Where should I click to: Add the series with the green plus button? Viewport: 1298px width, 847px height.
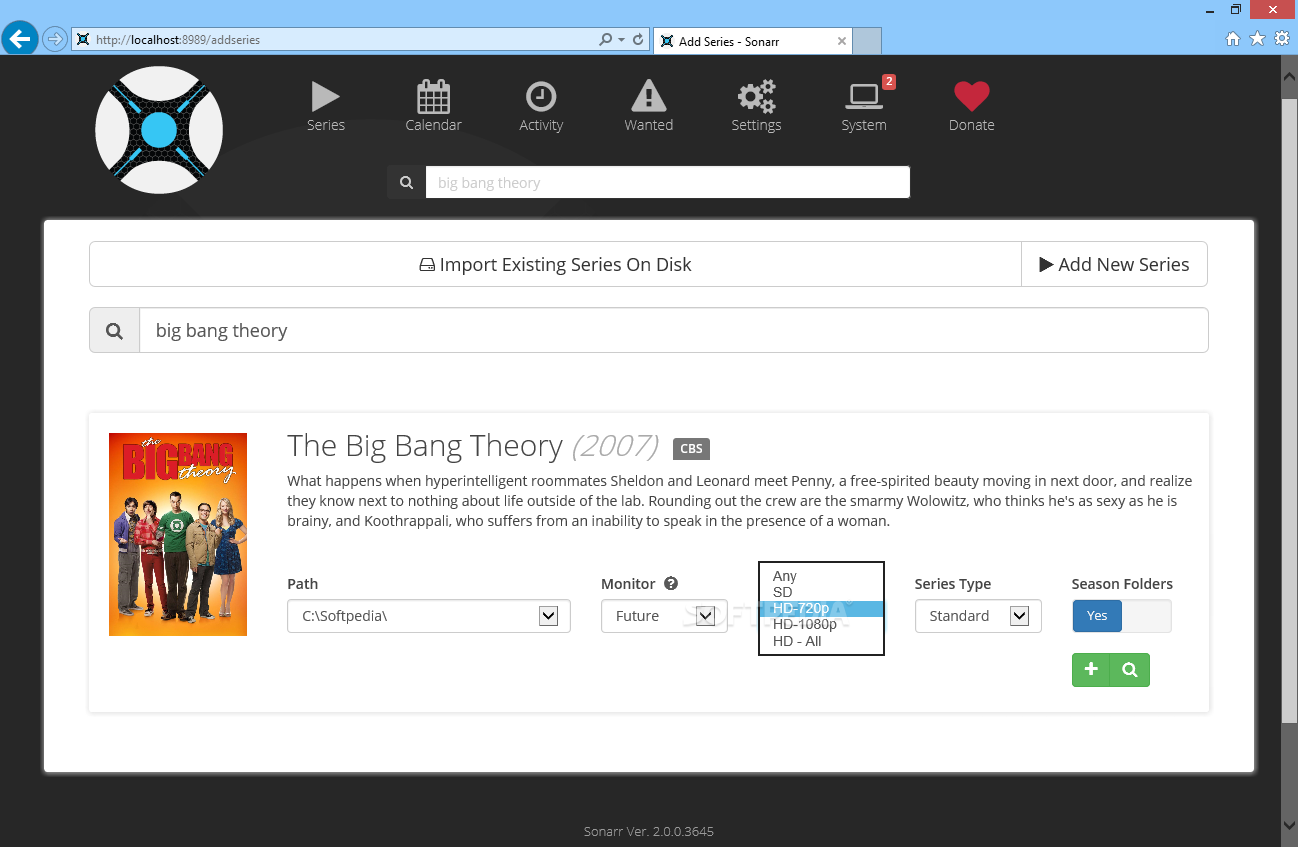click(x=1091, y=670)
